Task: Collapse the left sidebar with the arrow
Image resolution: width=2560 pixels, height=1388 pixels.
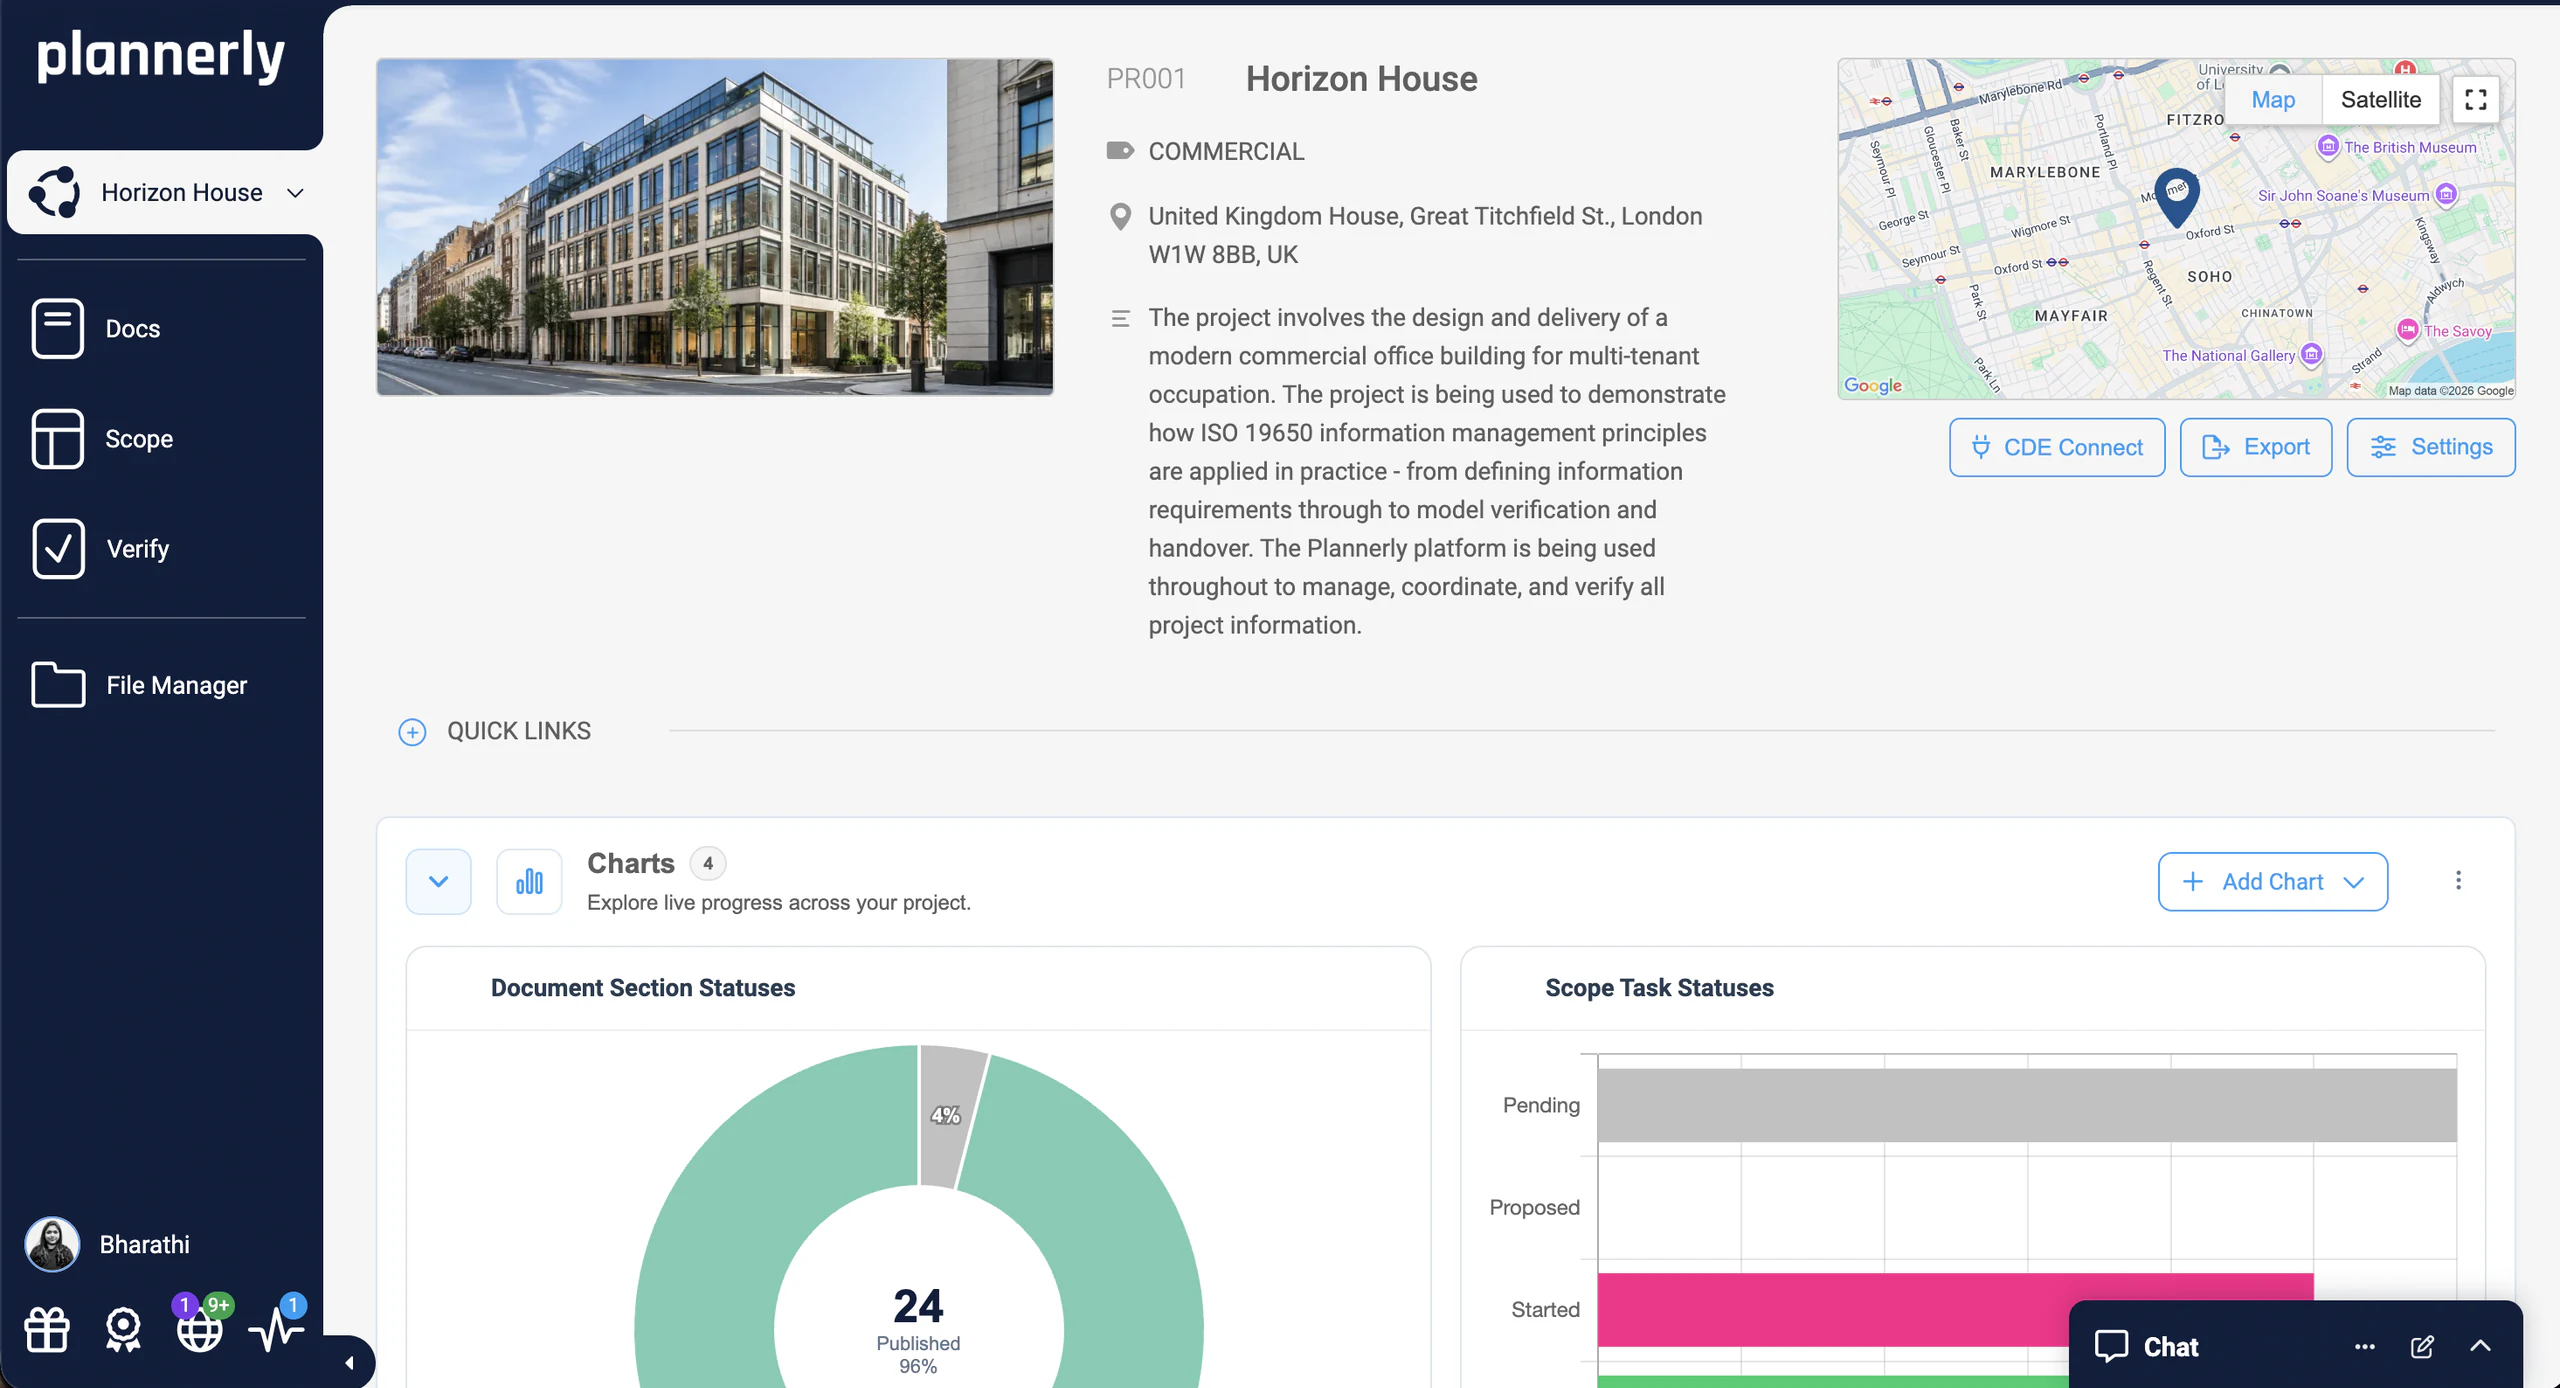Action: point(349,1362)
